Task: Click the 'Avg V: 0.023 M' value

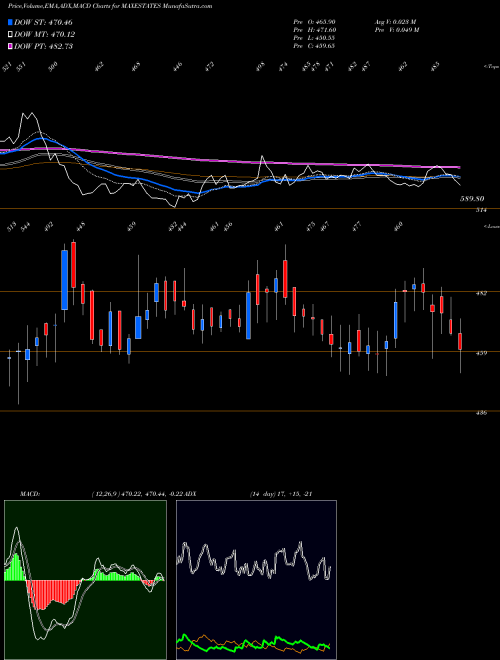Action: [x=396, y=22]
